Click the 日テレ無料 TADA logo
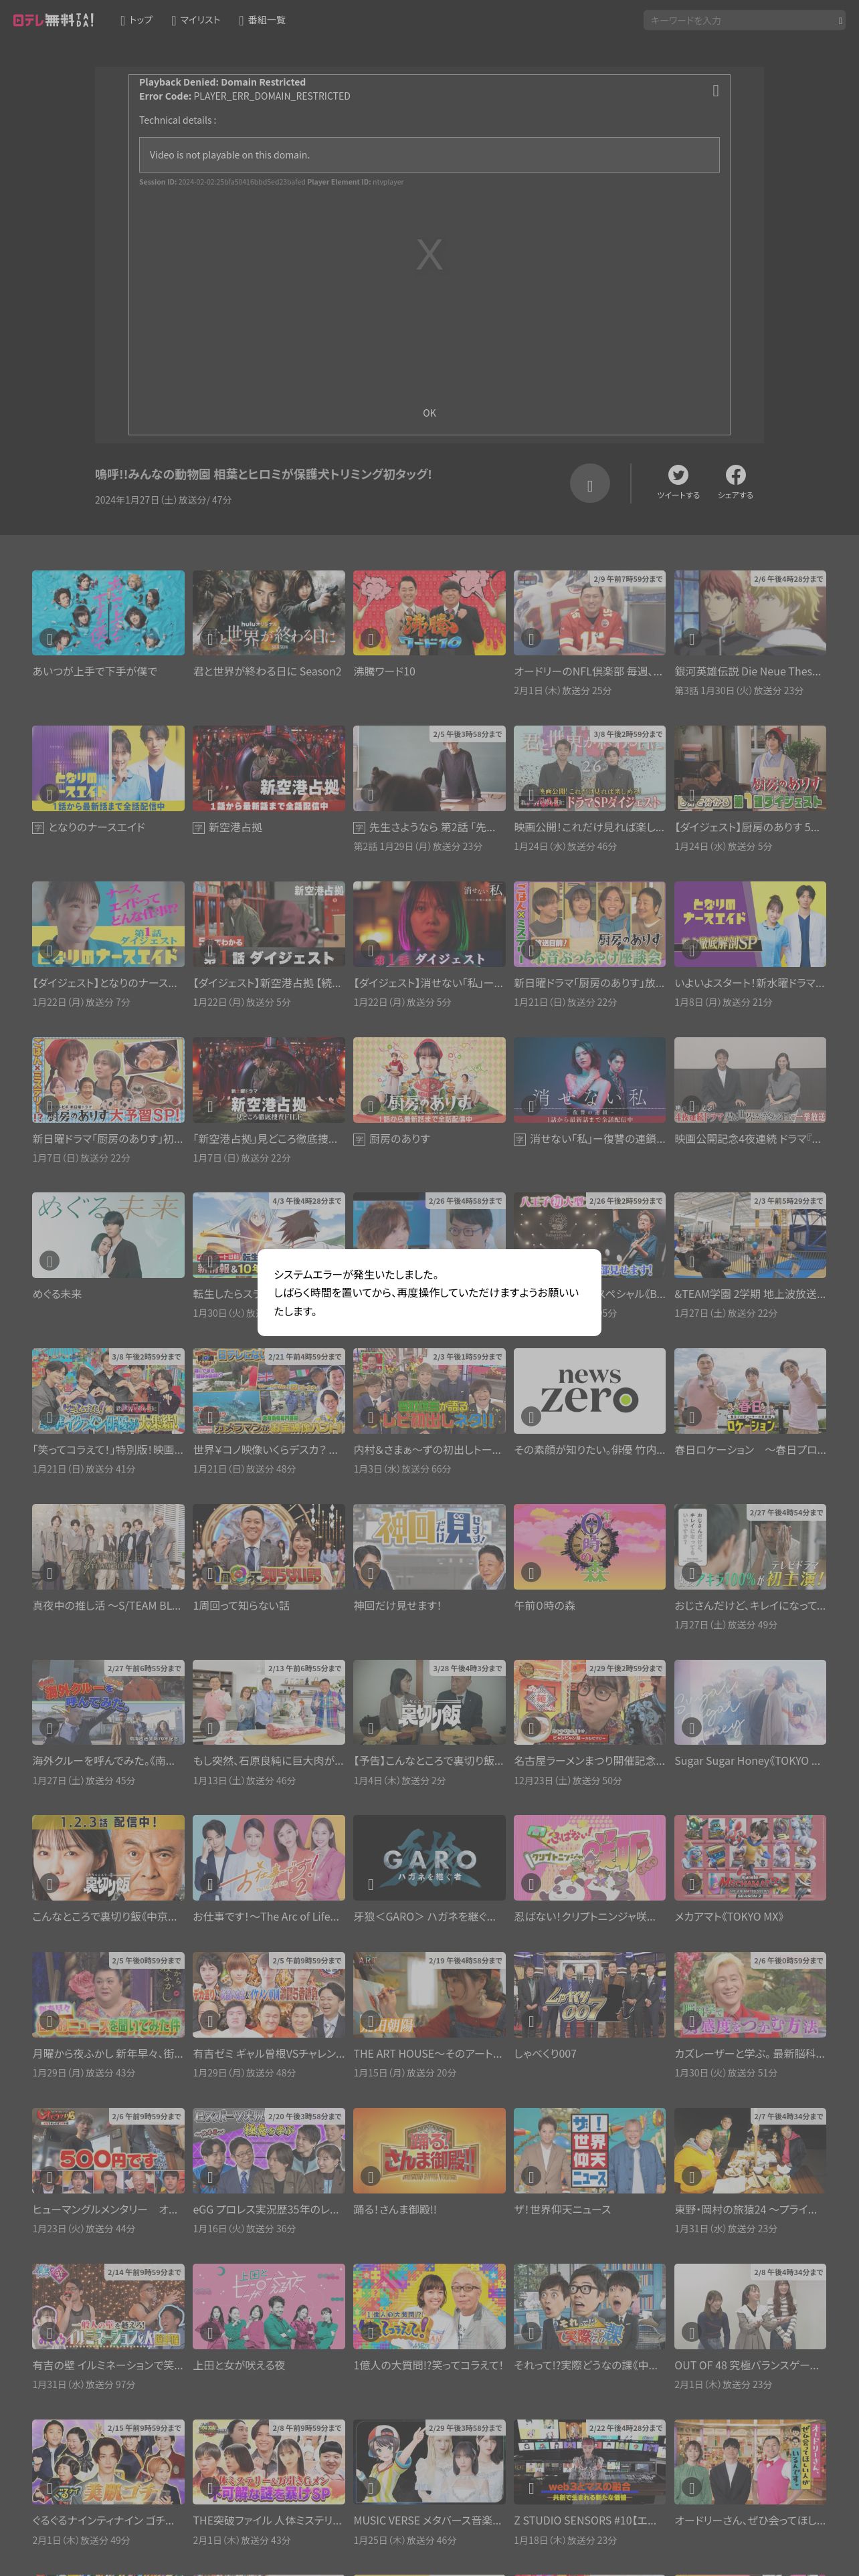The image size is (859, 2576). 53,20
